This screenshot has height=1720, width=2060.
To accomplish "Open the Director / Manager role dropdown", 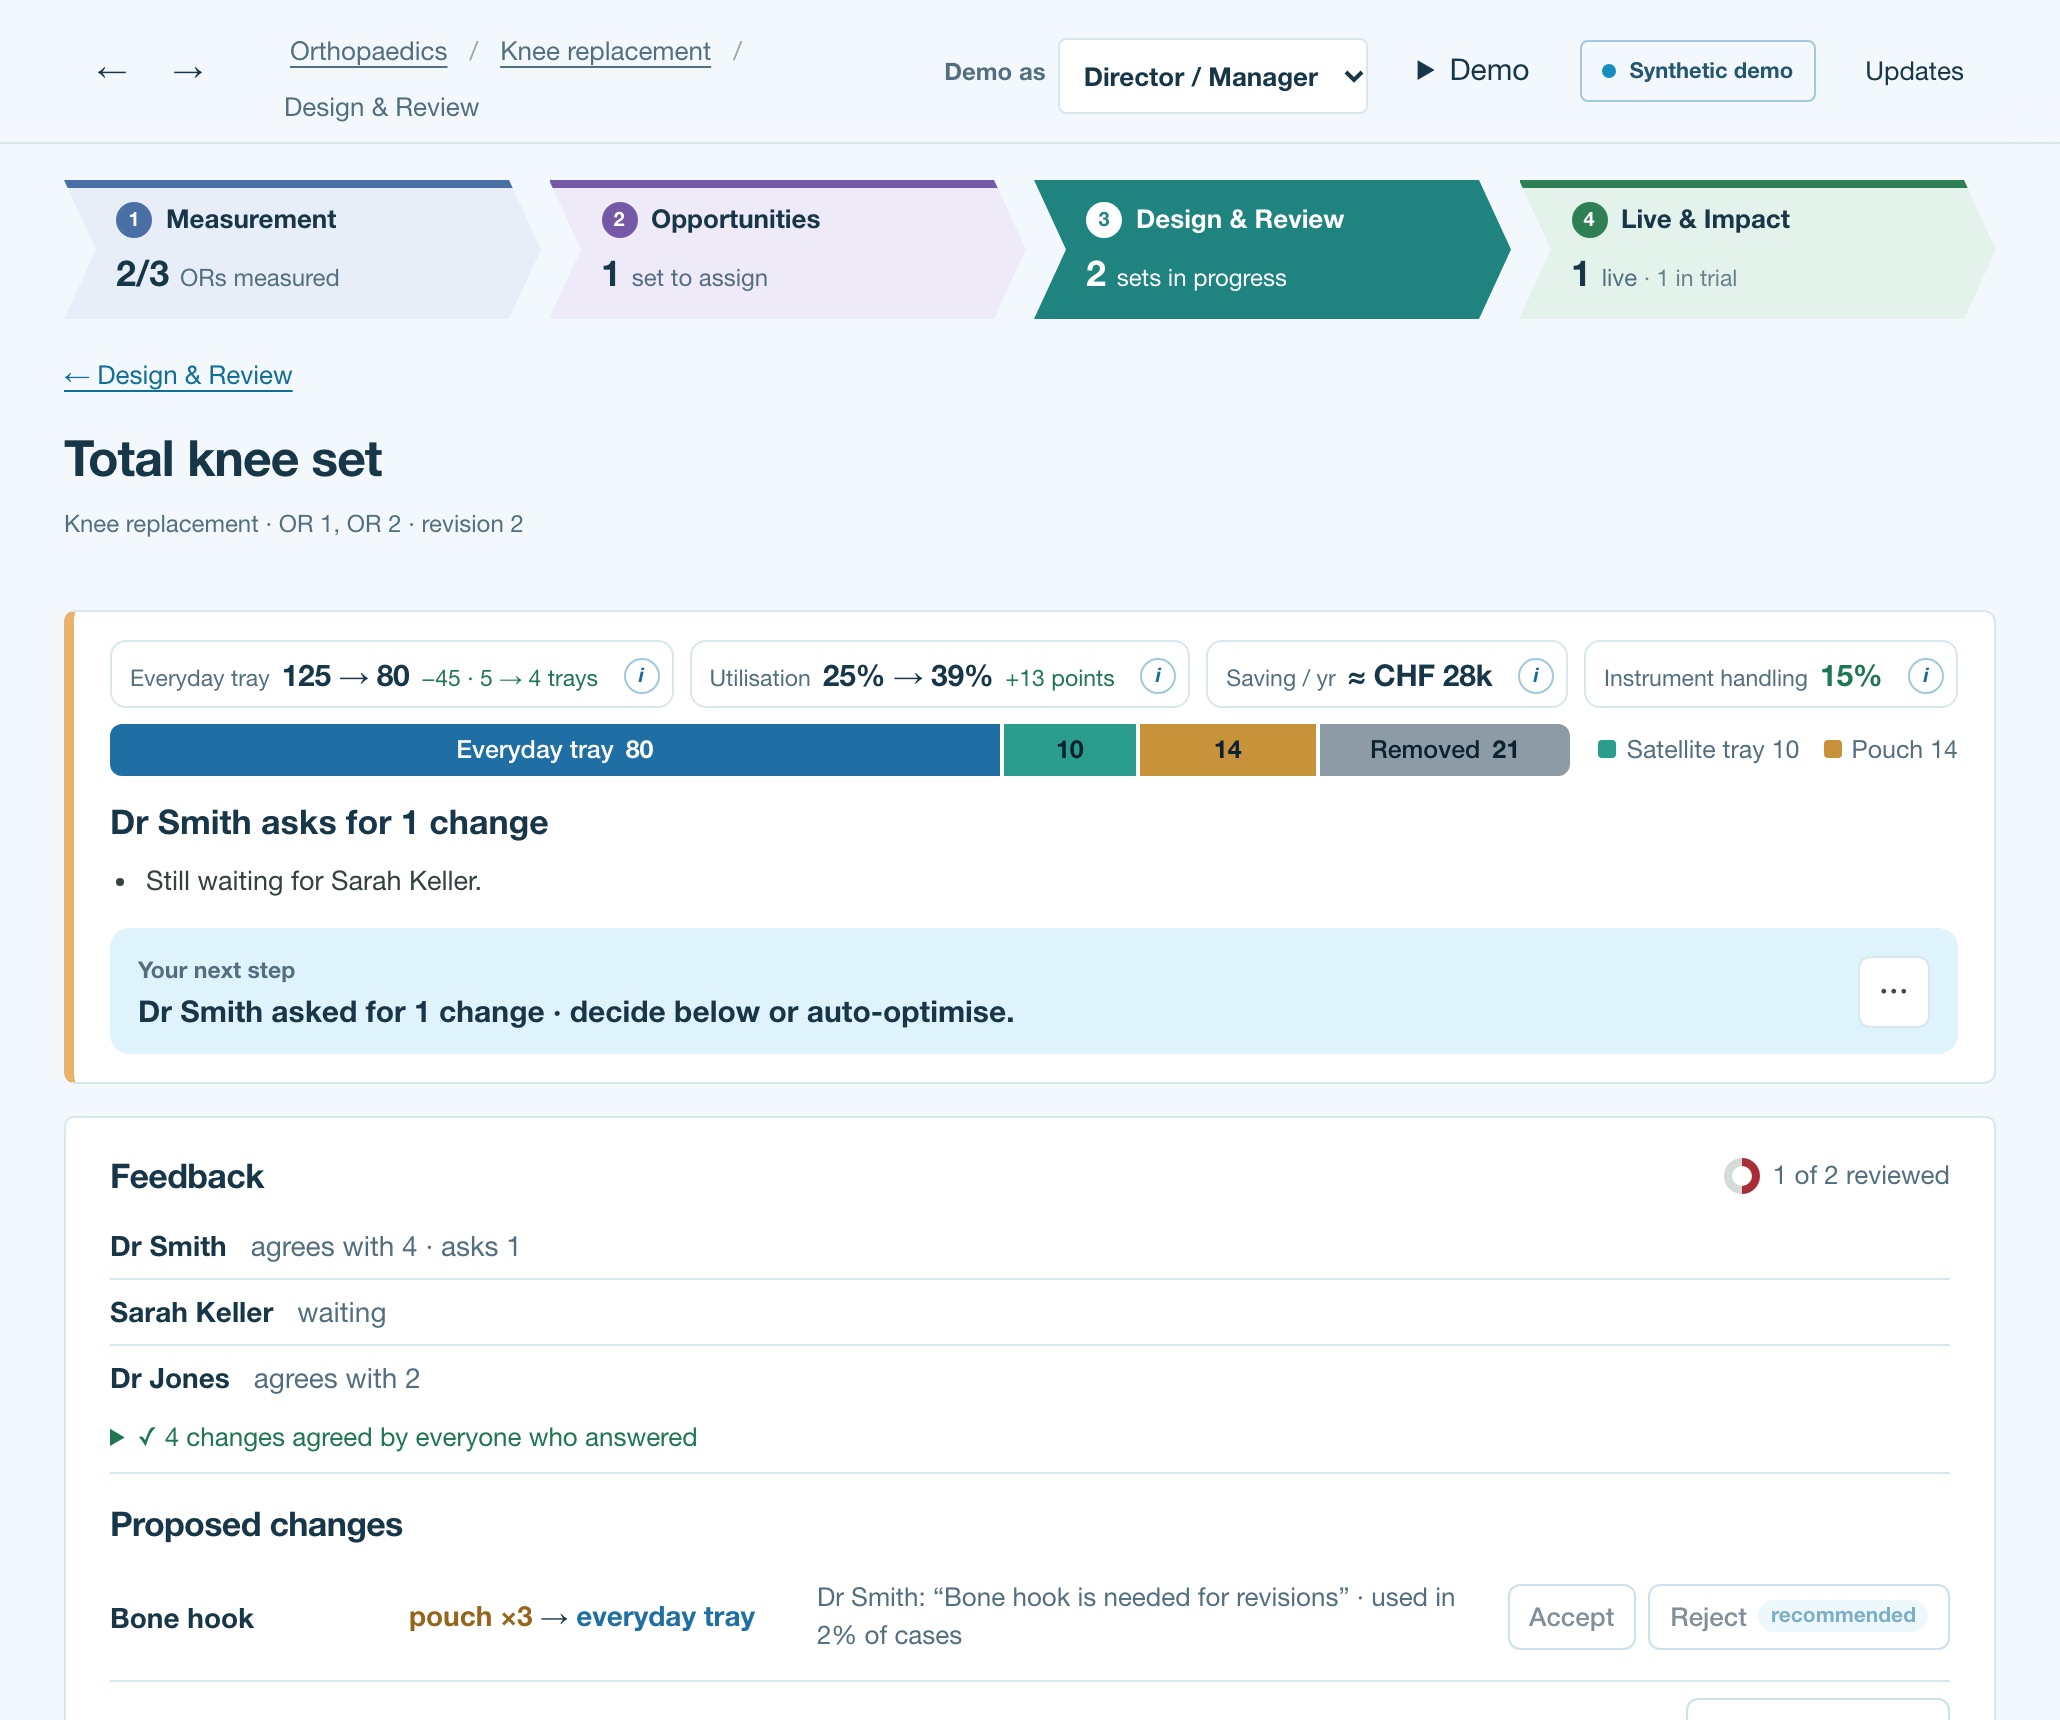I will click(1212, 77).
